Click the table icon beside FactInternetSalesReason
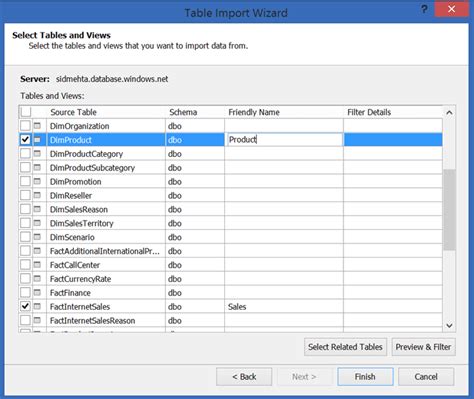This screenshot has width=474, height=399. [37, 320]
